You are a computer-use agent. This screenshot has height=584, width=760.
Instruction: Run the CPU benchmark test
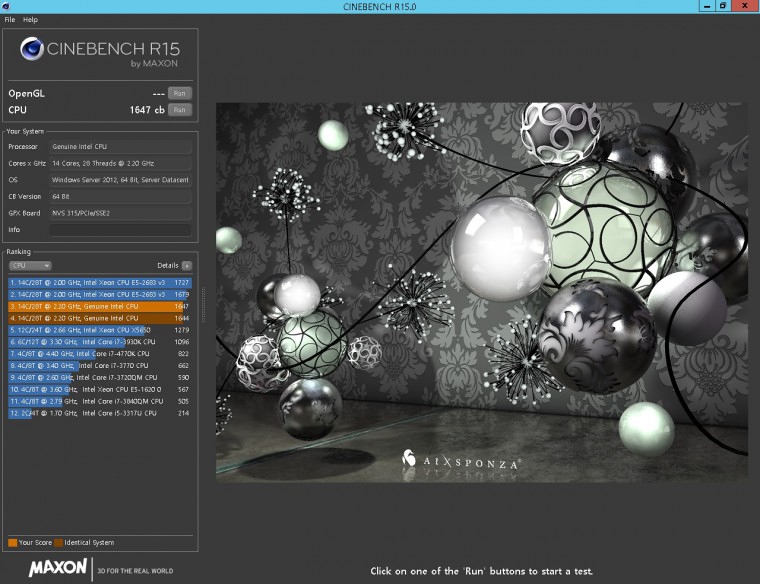tap(180, 110)
